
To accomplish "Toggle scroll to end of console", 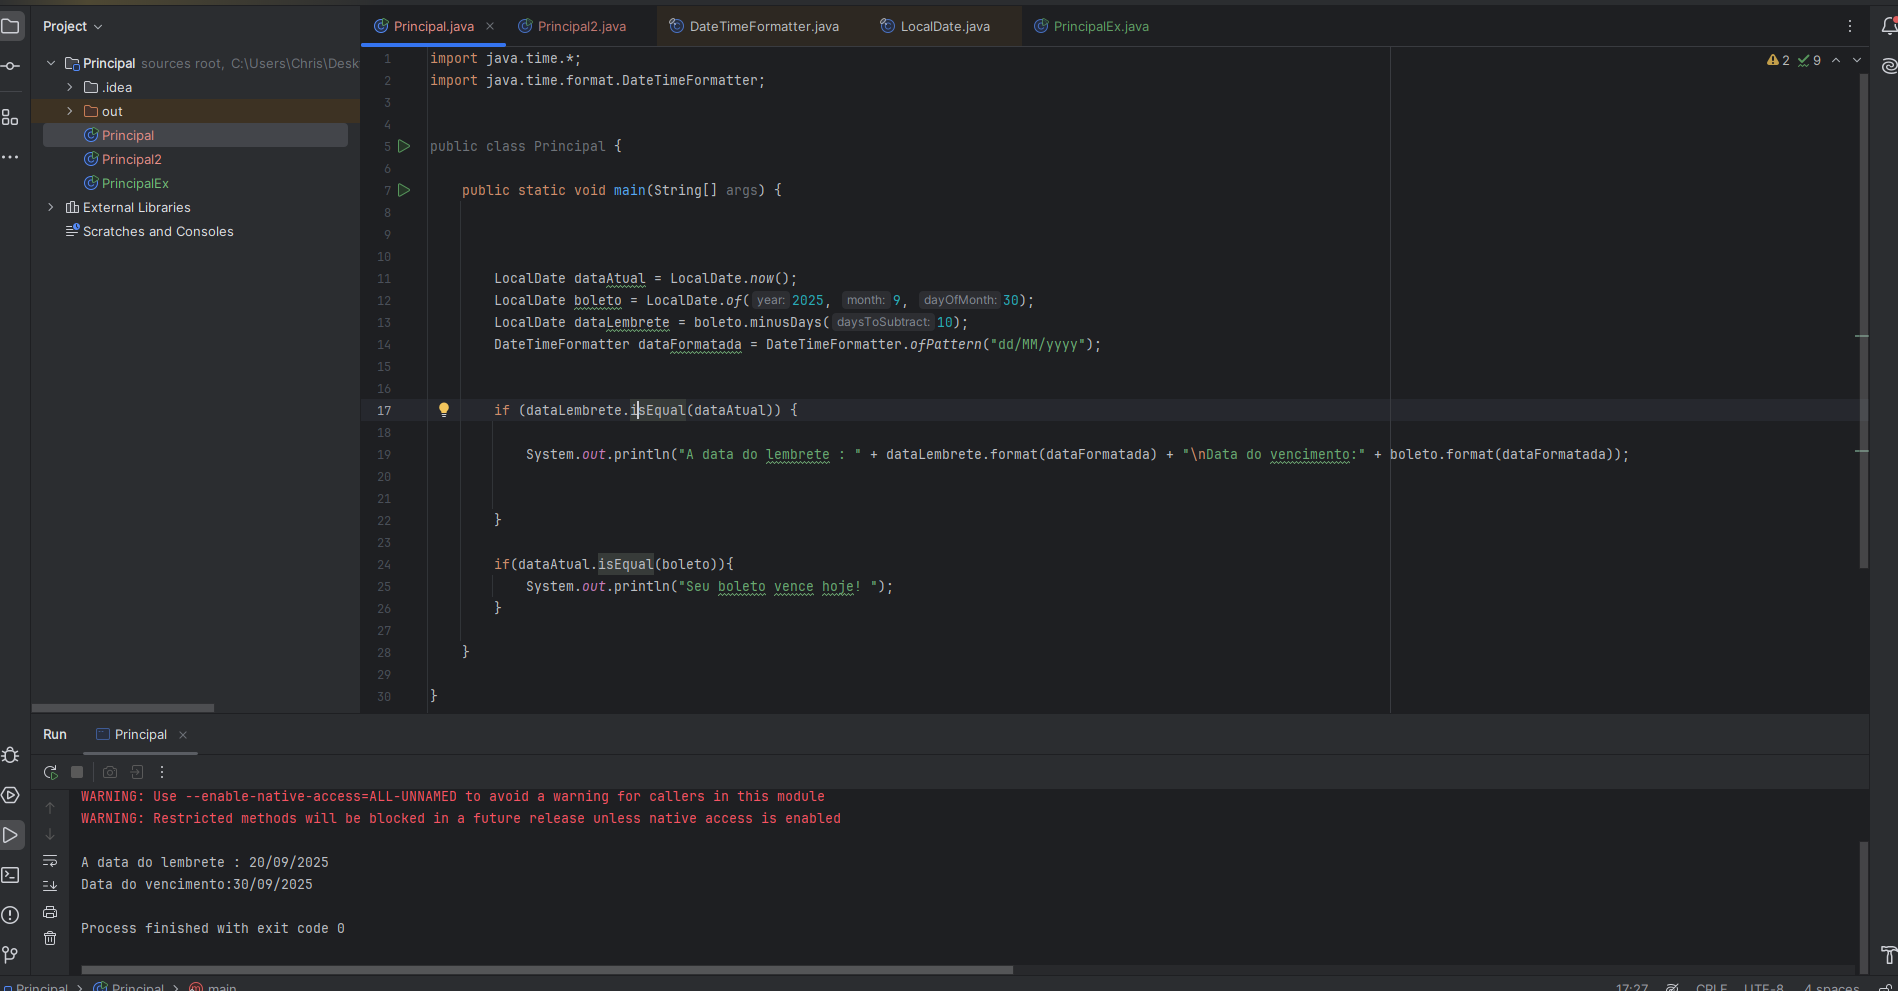I will (50, 886).
